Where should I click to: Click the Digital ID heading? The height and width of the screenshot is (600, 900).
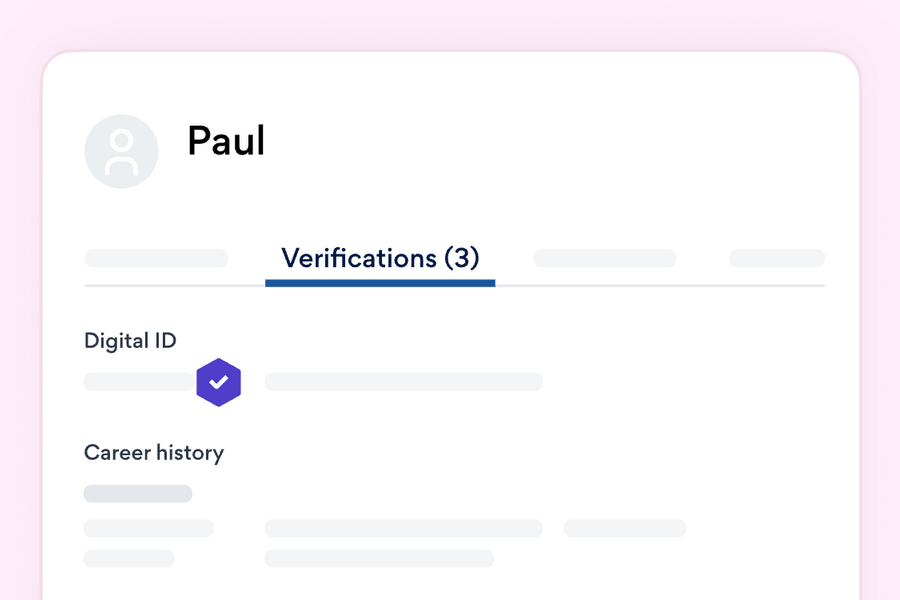click(130, 341)
